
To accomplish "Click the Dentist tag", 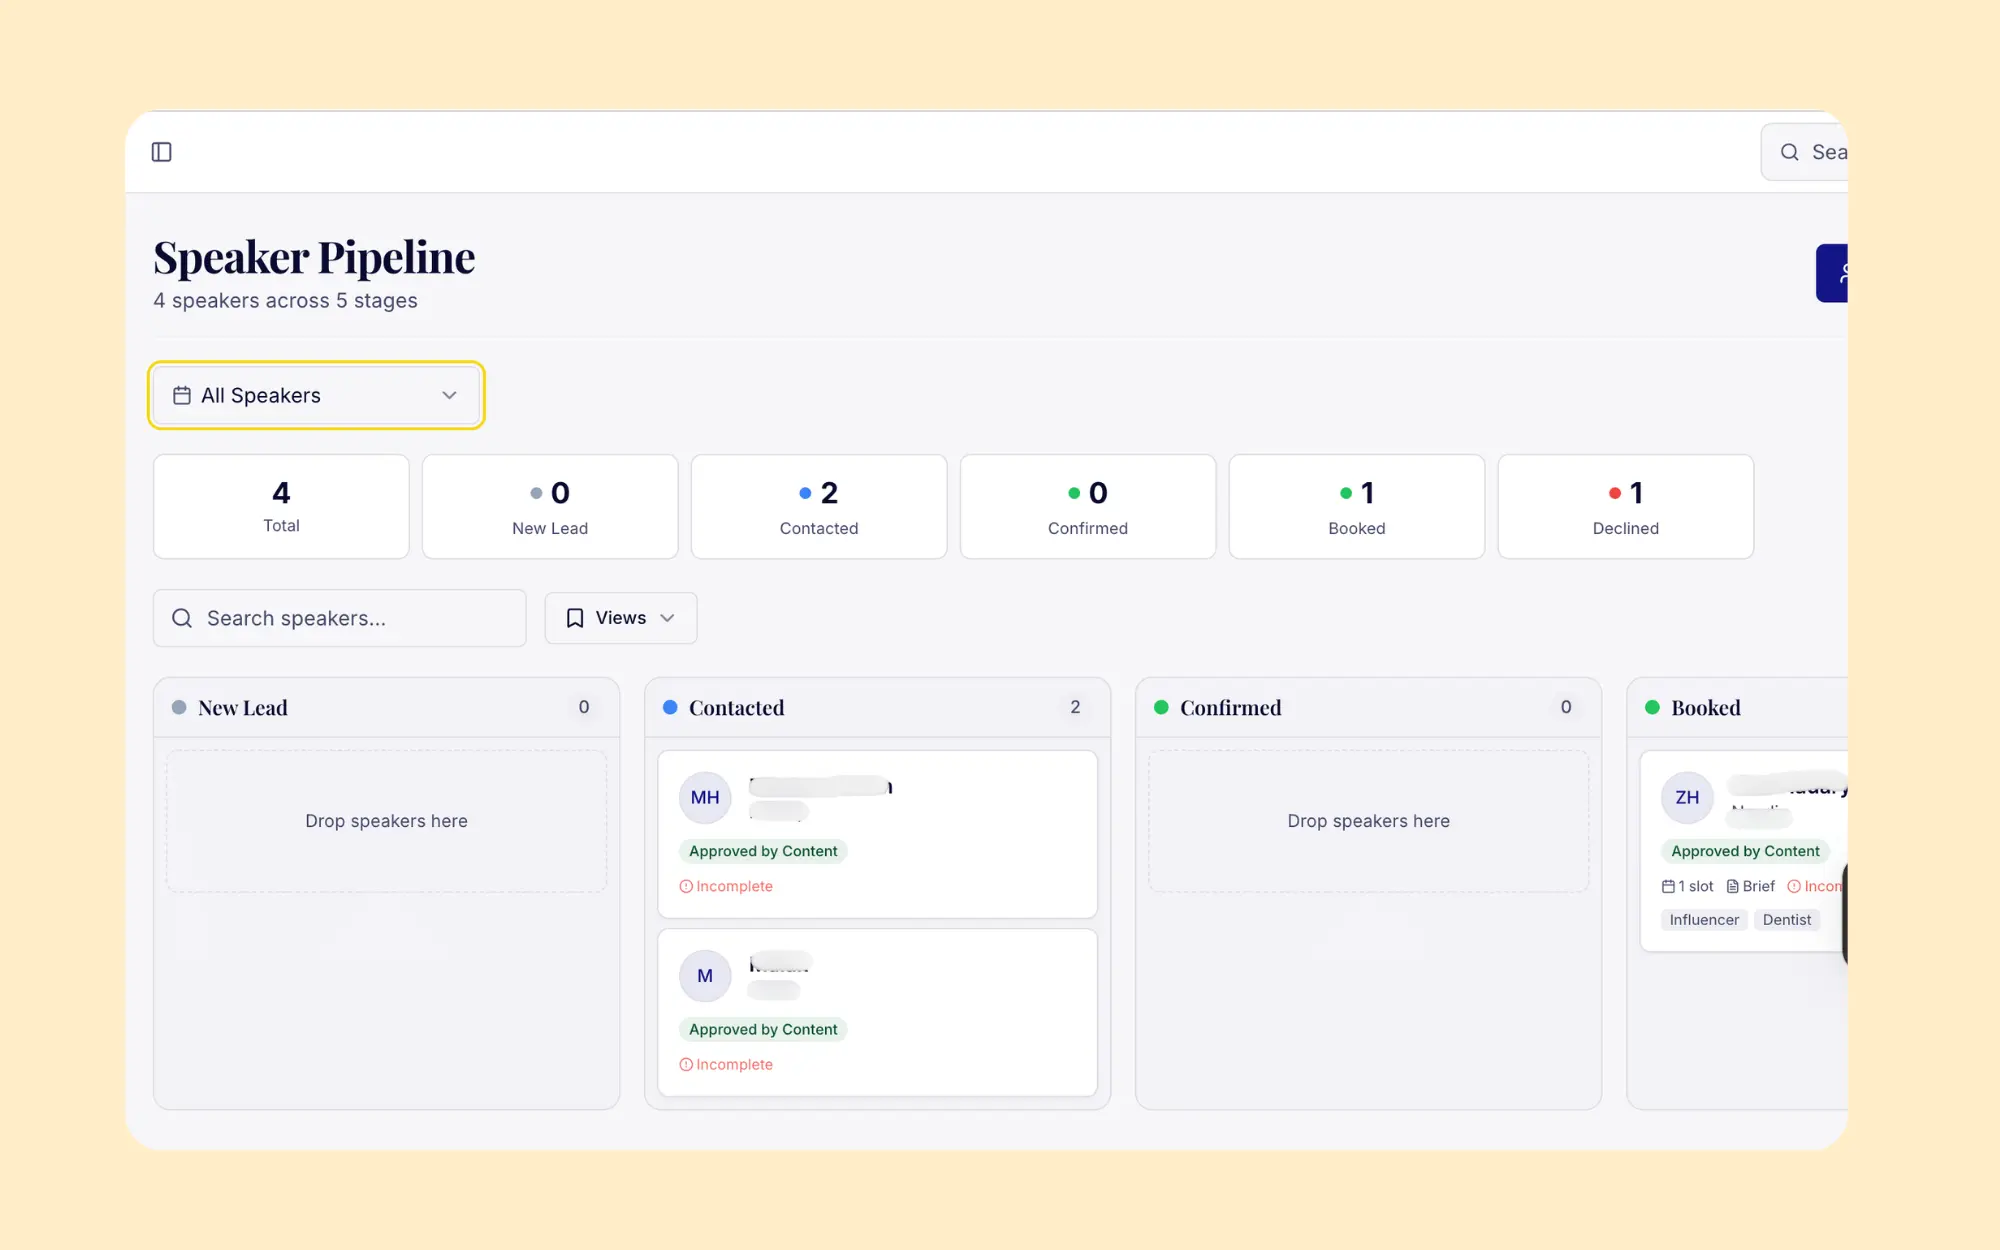I will [x=1787, y=920].
